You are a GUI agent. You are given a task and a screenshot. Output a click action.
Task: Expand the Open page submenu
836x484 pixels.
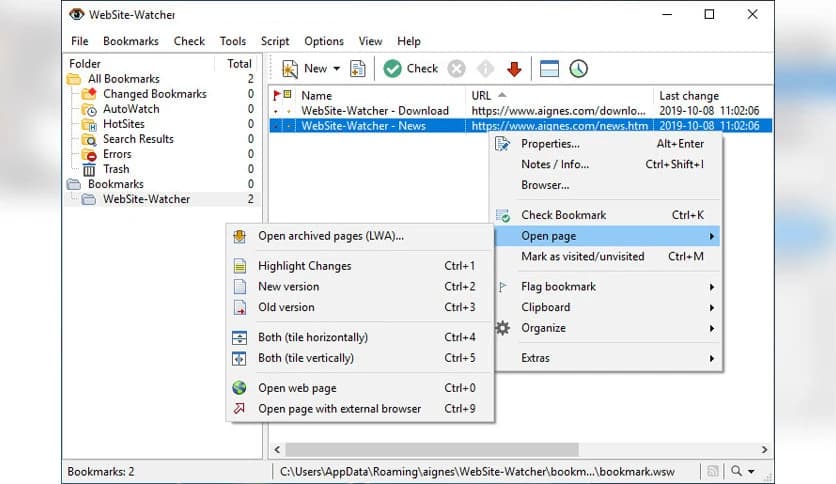click(608, 236)
